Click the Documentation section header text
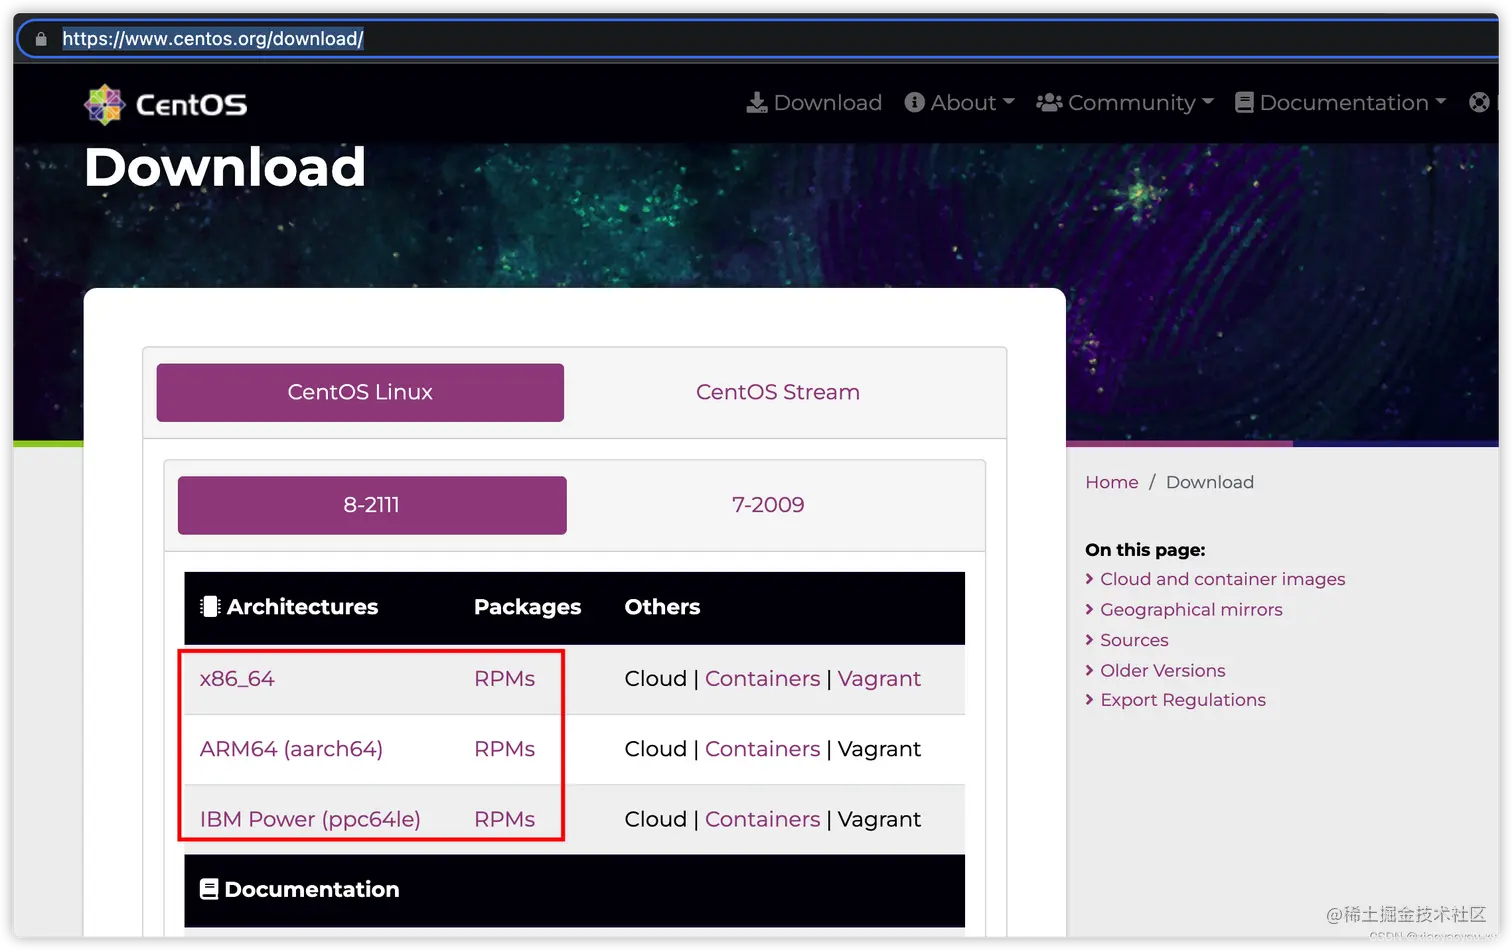This screenshot has height=950, width=1512. (x=311, y=889)
